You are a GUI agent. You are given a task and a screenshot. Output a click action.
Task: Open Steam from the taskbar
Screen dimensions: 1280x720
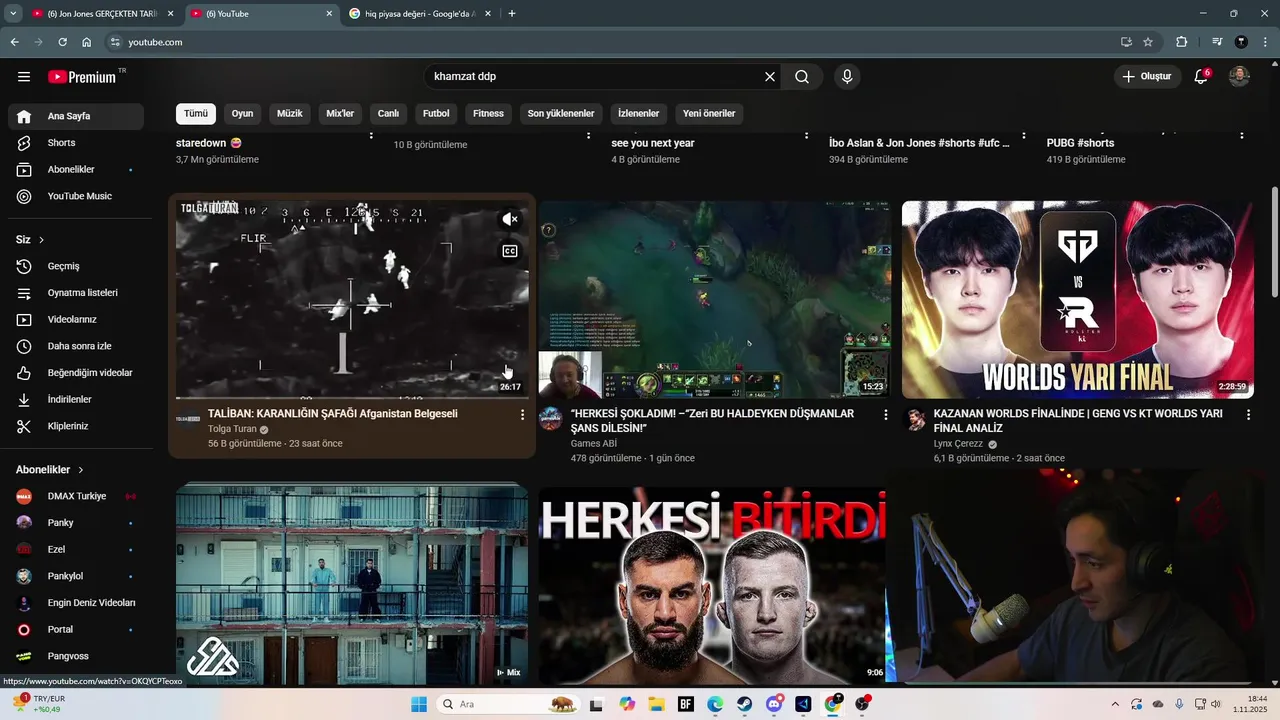tap(745, 704)
